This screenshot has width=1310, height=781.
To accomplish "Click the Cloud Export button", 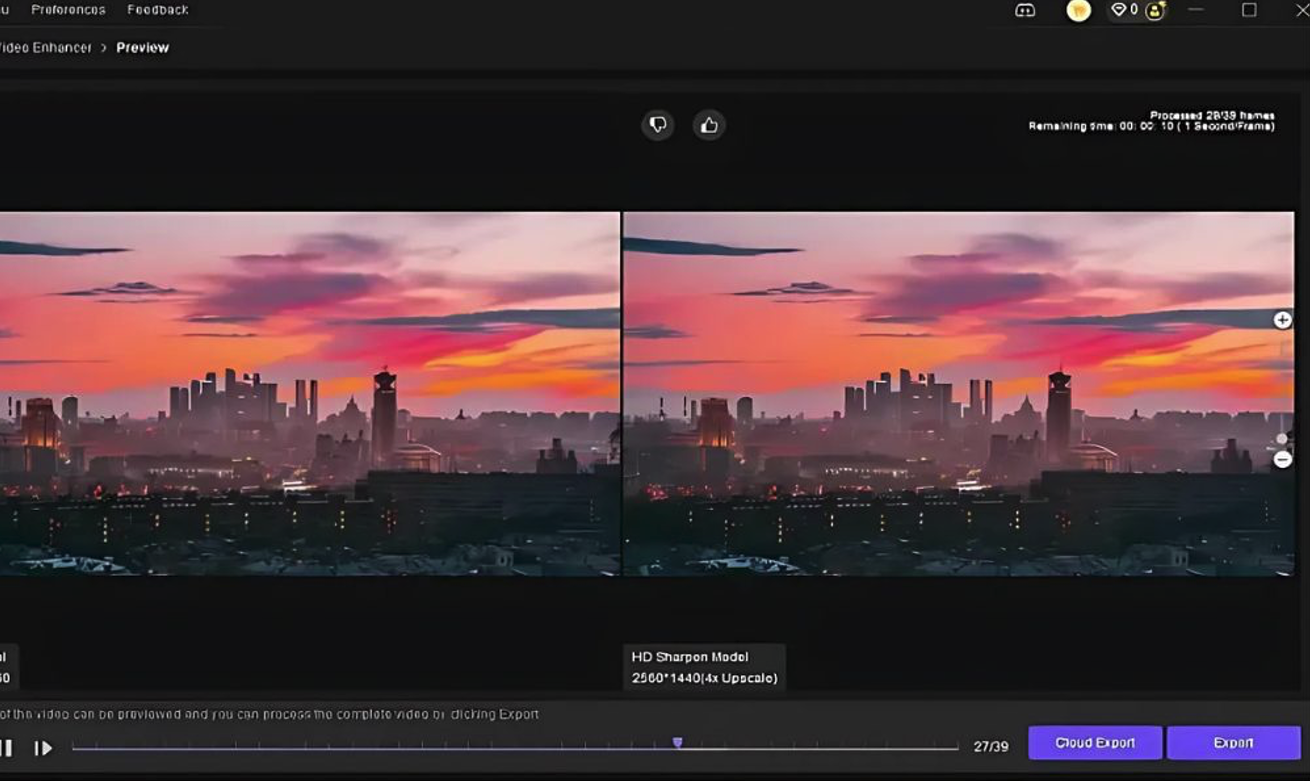I will tap(1095, 743).
